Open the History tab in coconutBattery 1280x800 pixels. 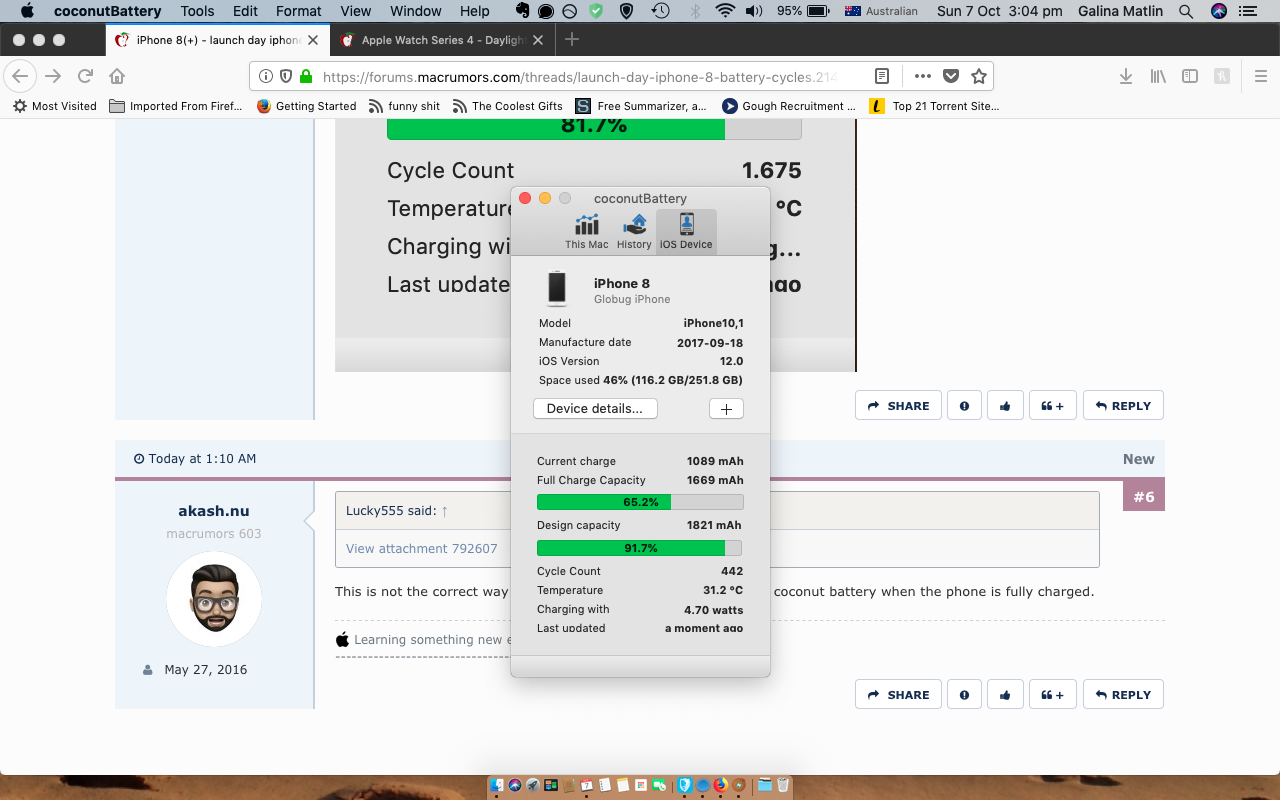[634, 231]
